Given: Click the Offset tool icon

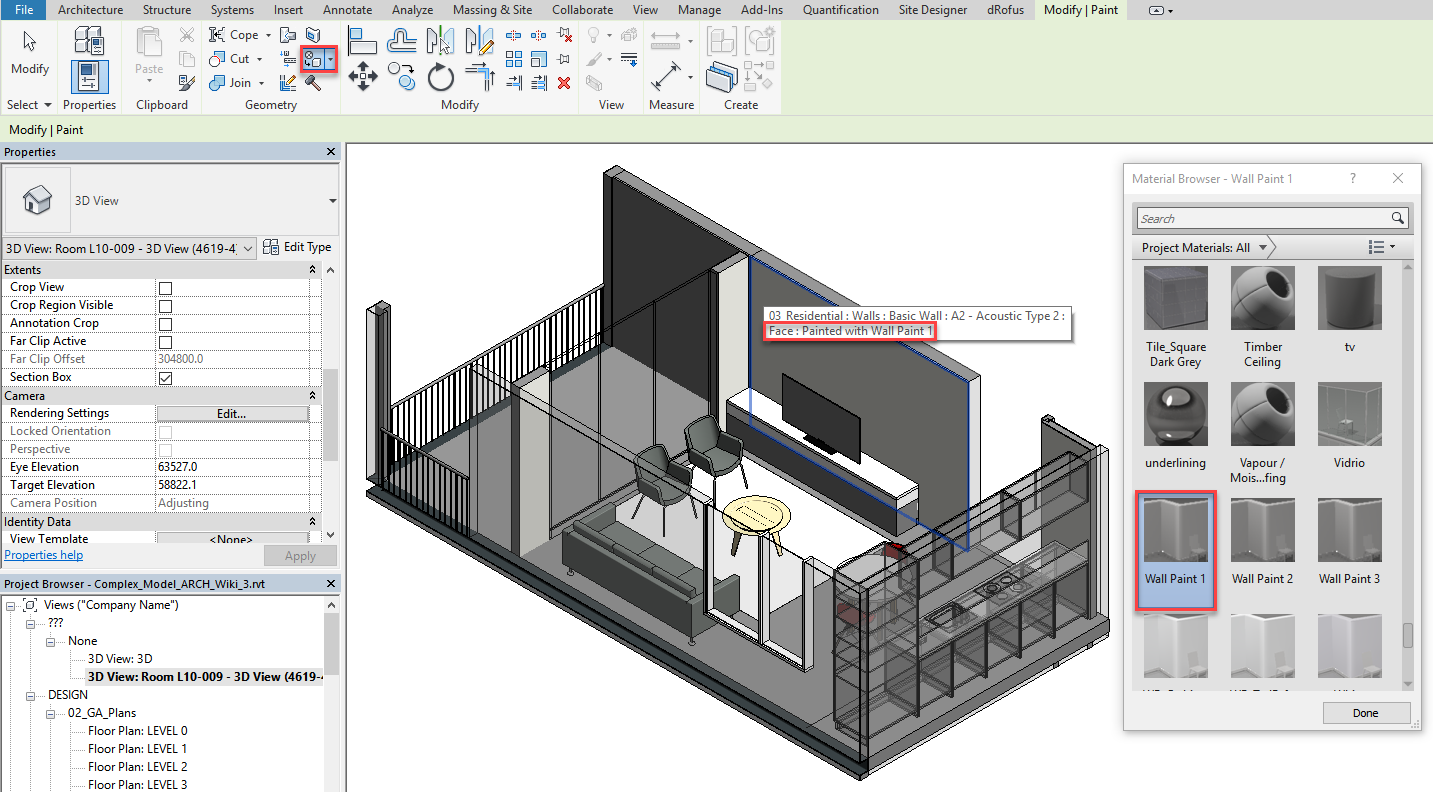Looking at the screenshot, I should [x=402, y=41].
